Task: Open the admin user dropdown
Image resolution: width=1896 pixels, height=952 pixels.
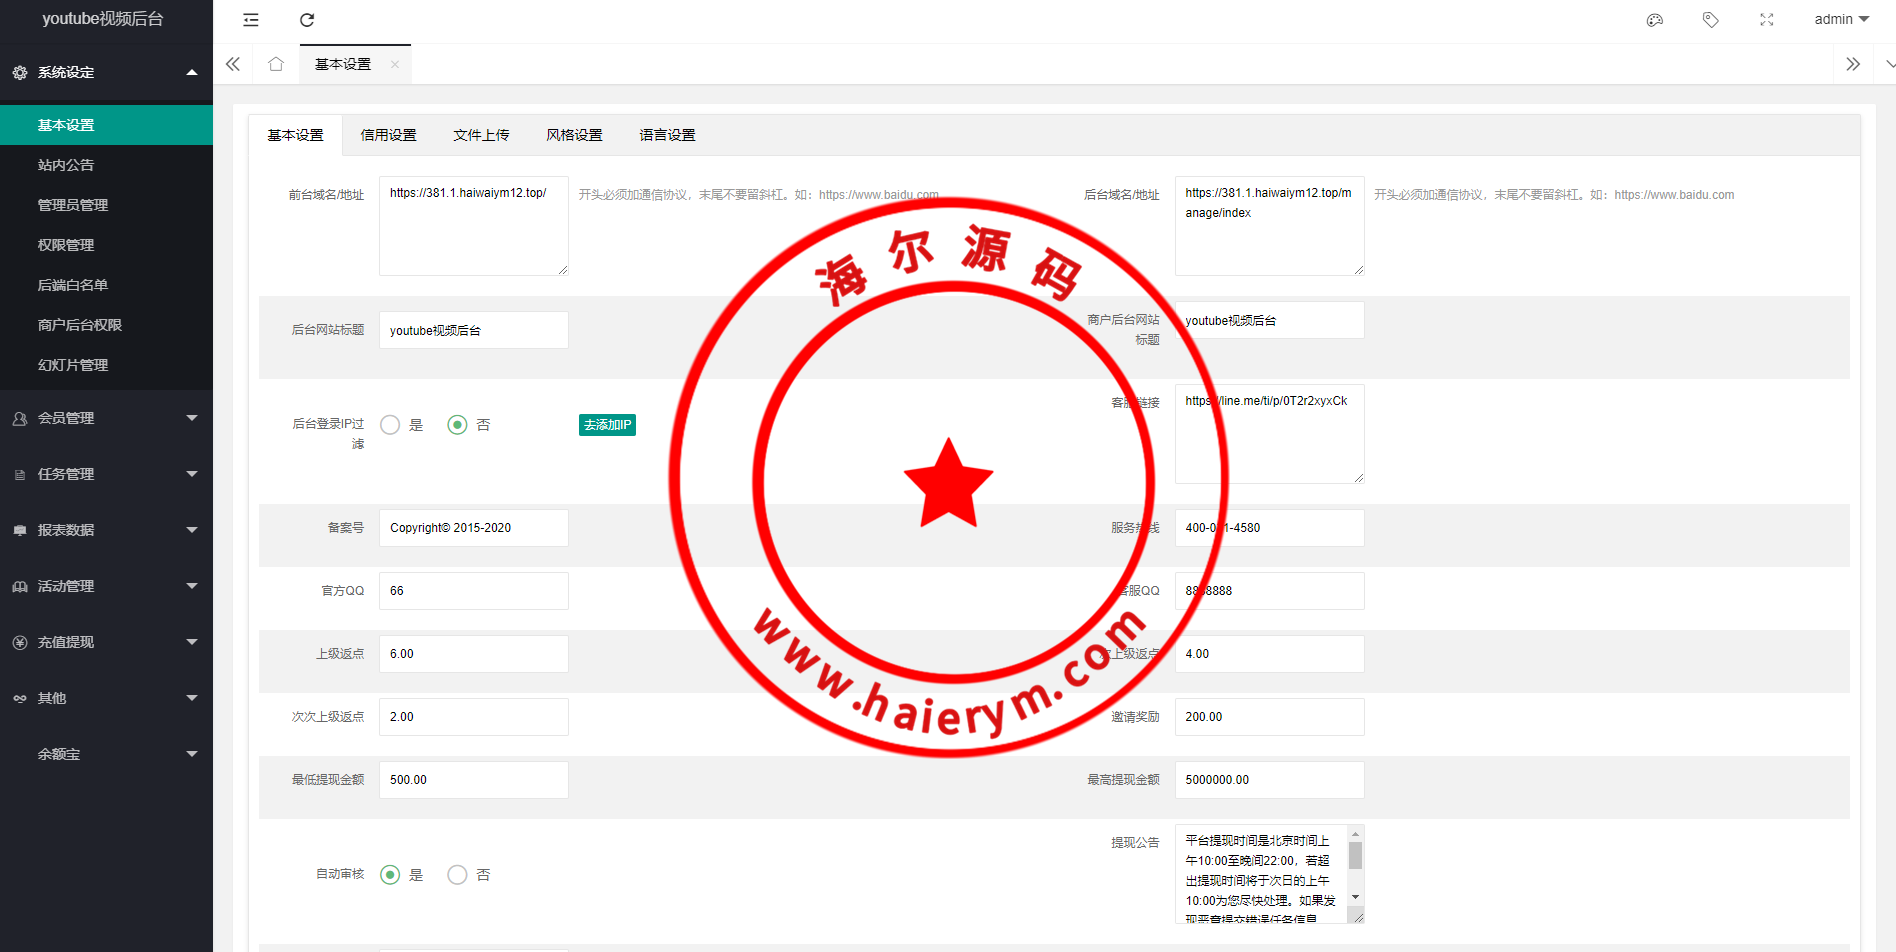Action: click(x=1841, y=20)
